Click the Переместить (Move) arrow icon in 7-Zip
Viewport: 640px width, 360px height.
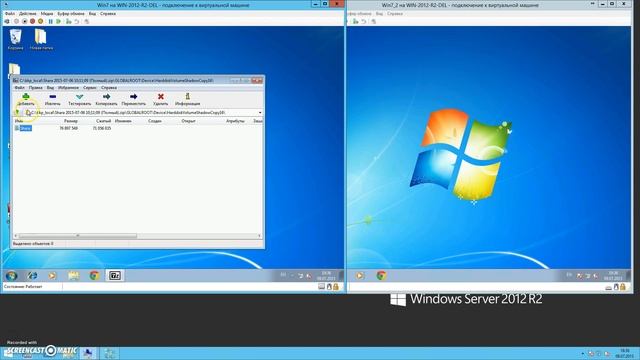133,97
